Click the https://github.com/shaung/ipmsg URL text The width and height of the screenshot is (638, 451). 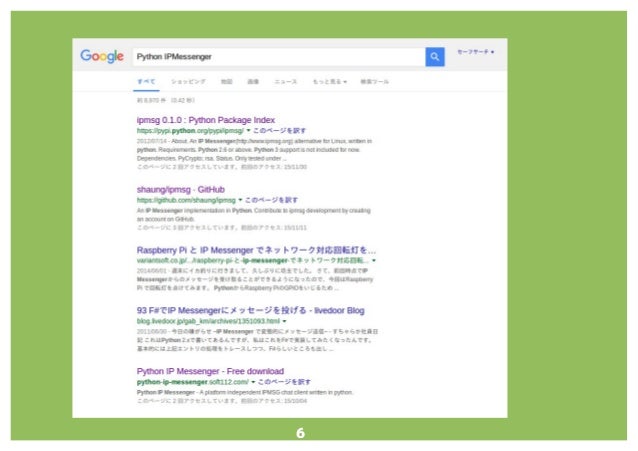pos(186,200)
